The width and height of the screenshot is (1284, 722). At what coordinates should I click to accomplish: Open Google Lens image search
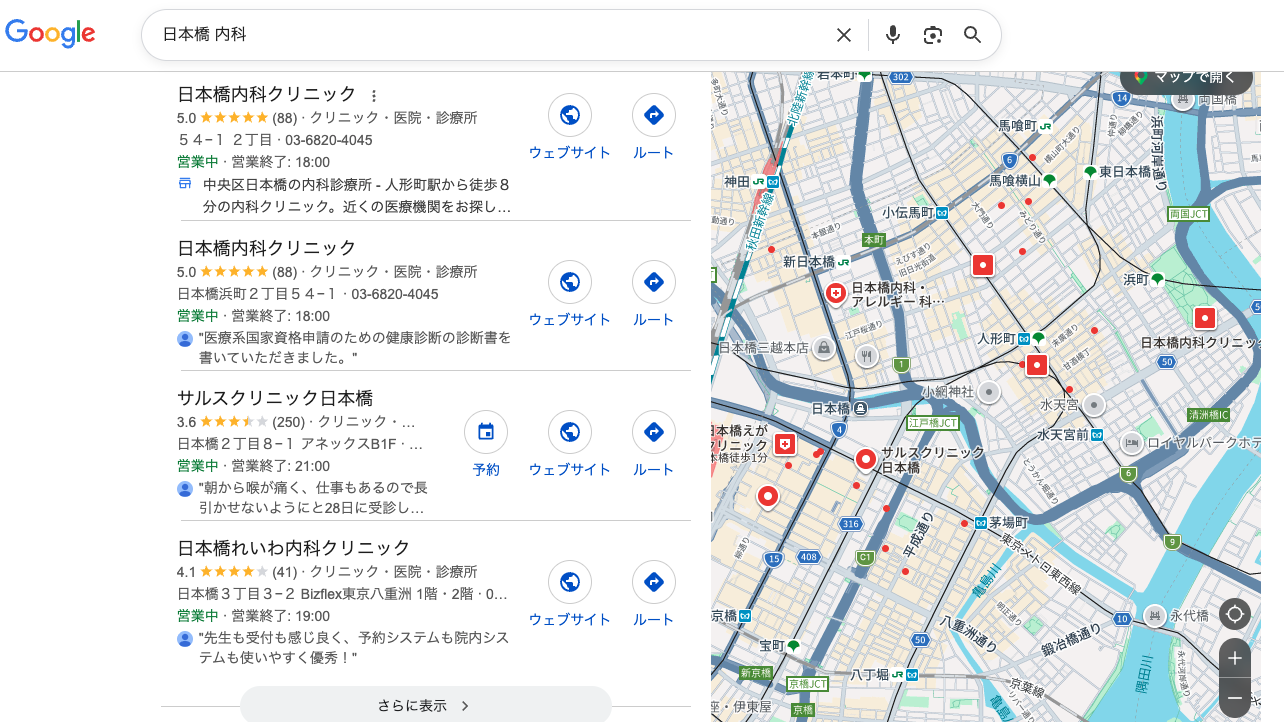pyautogui.click(x=933, y=35)
